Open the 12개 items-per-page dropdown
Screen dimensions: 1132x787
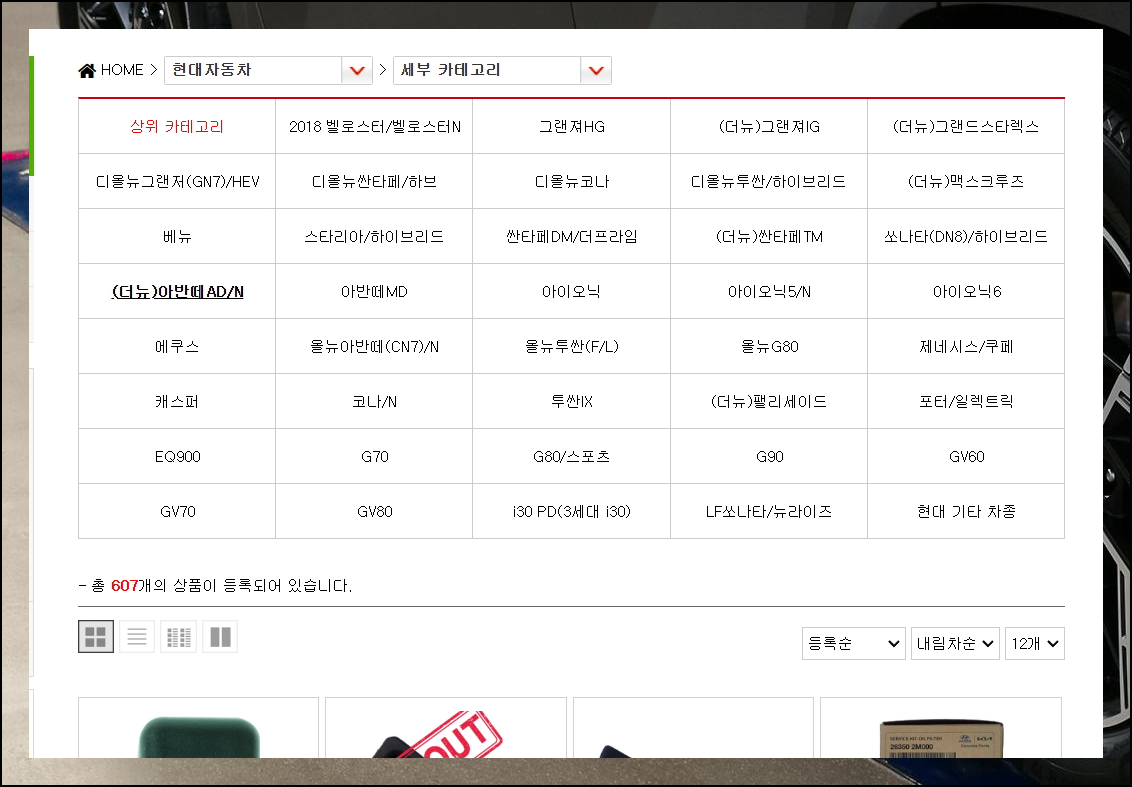coord(1035,643)
